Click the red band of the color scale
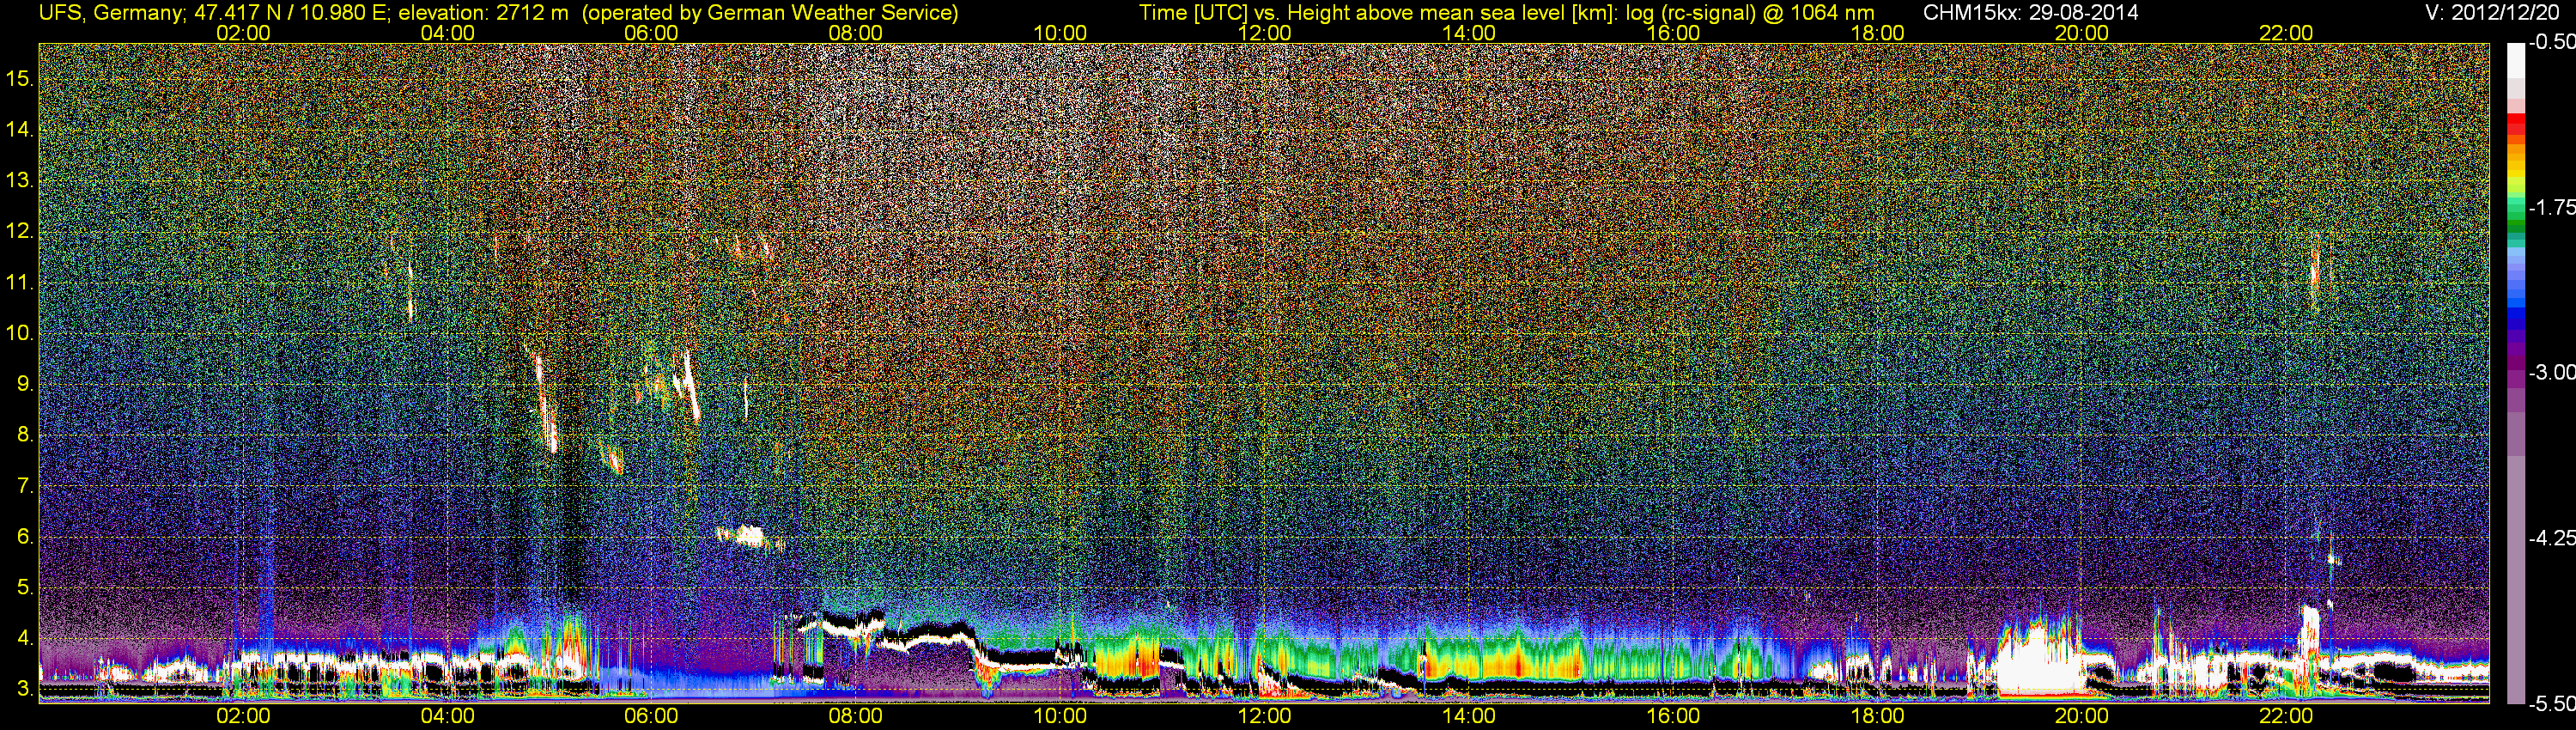Screen dimensions: 2576x730 click(2515, 124)
